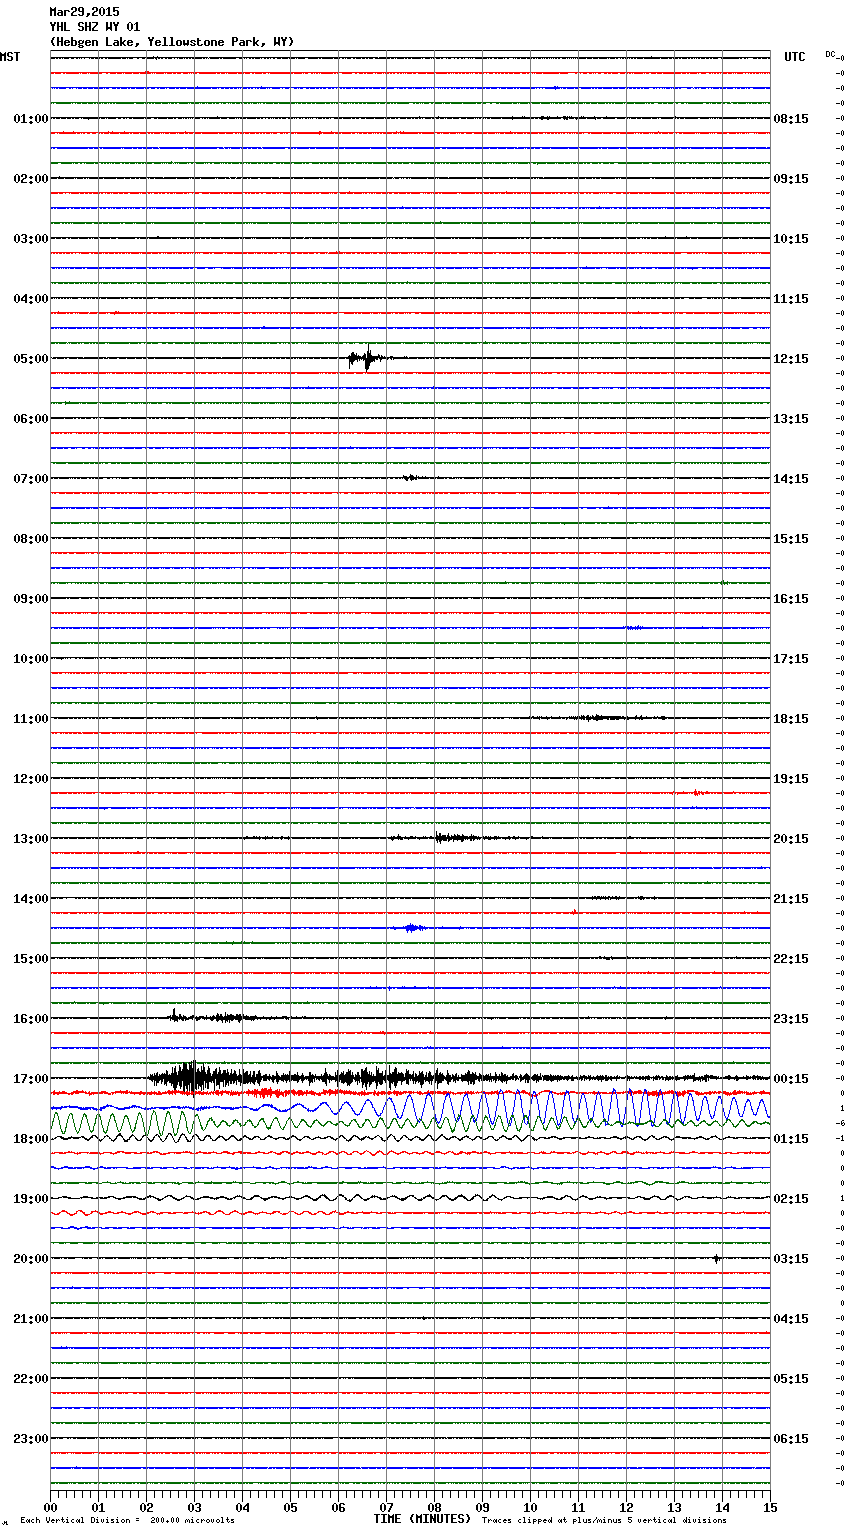Click the 05:15 UTC time label
This screenshot has height=1534, width=850.
[791, 1379]
